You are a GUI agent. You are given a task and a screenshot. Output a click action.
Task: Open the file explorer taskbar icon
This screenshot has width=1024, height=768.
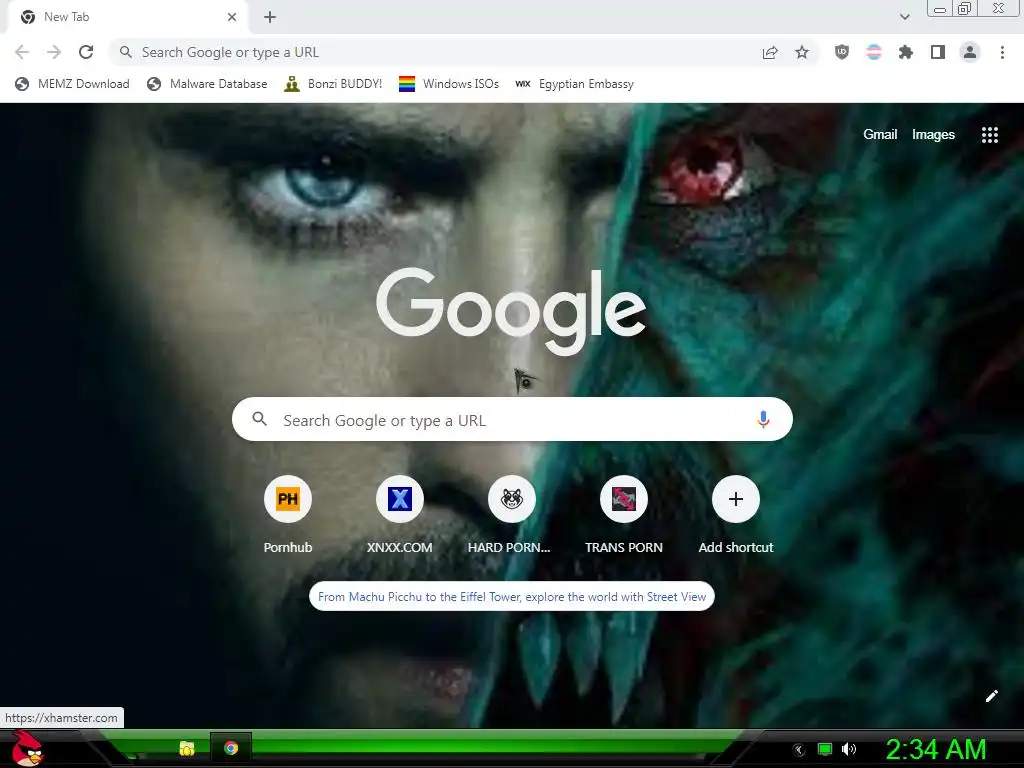coord(187,748)
